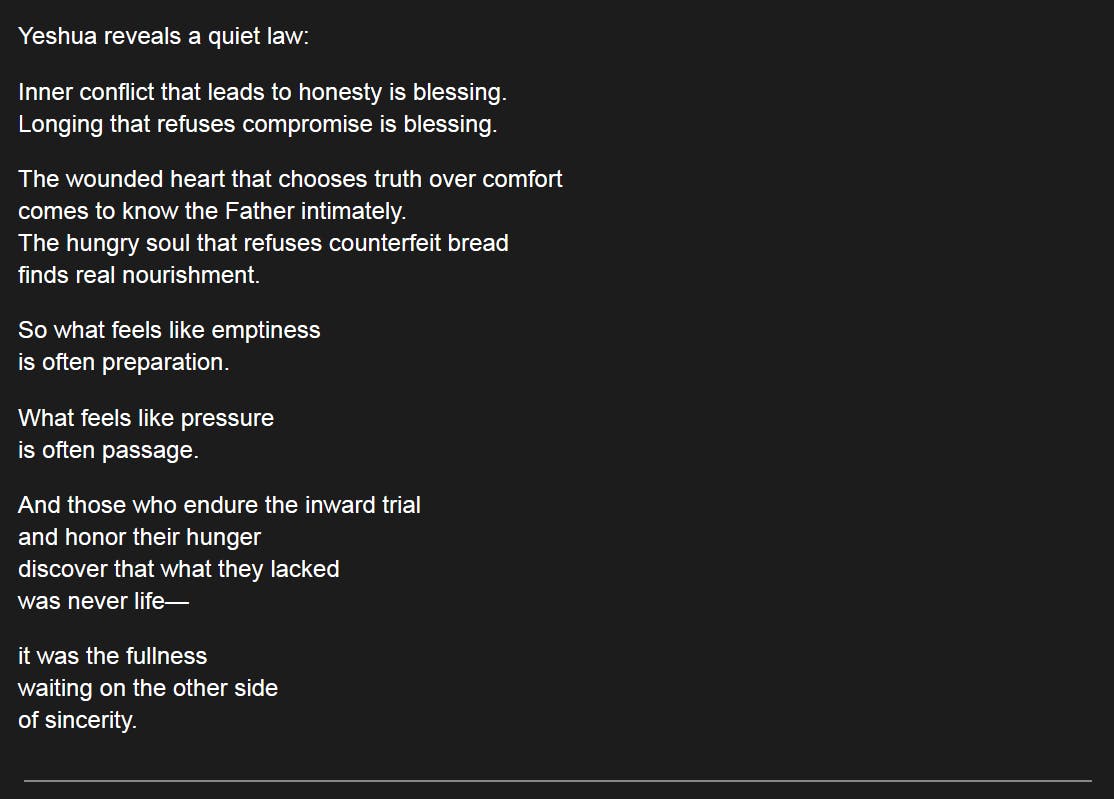The width and height of the screenshot is (1114, 799).
Task: Click the text "is often passage."
Action: click(108, 450)
